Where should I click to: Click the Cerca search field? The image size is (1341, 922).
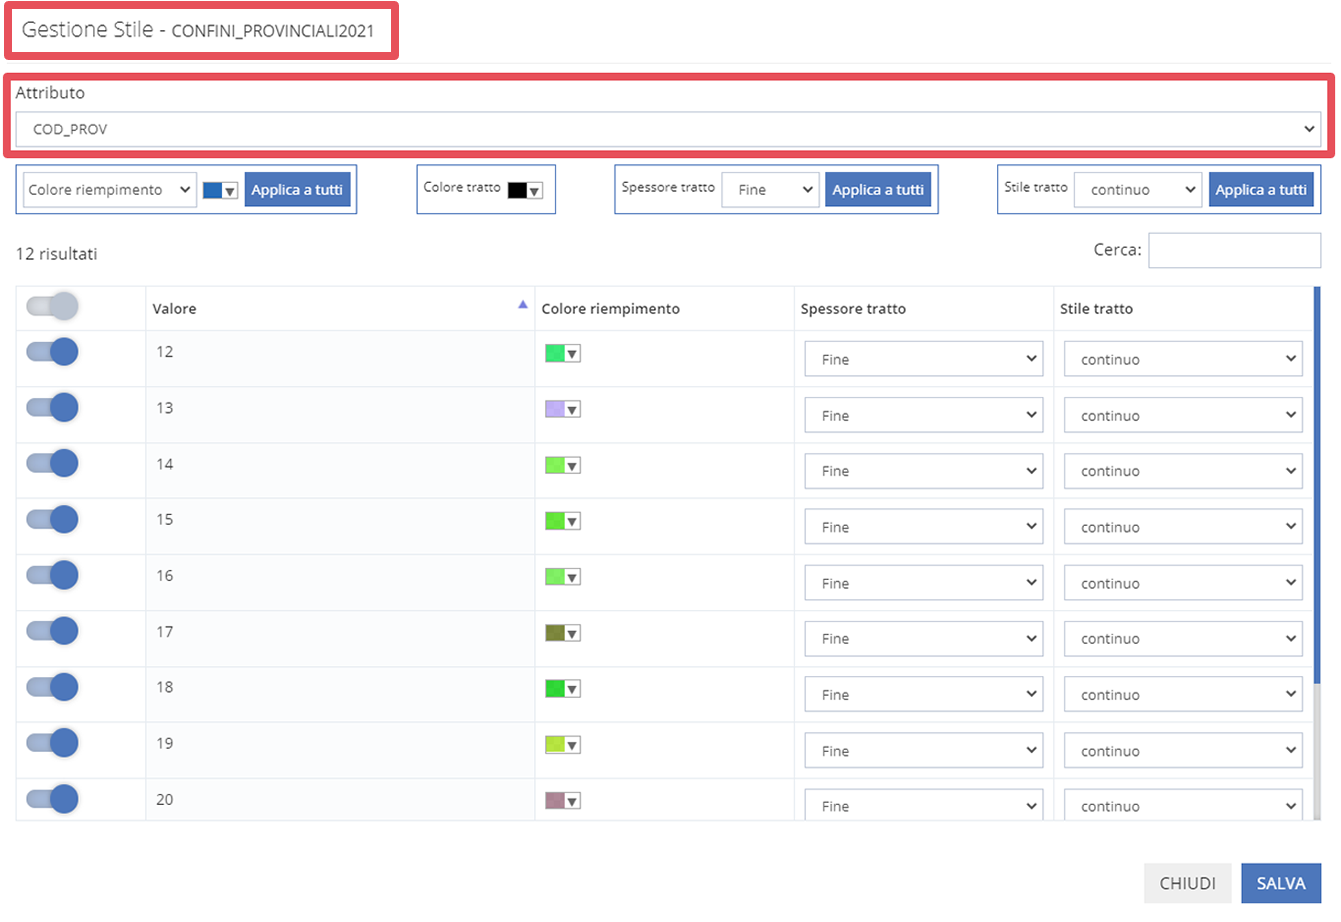(x=1234, y=251)
